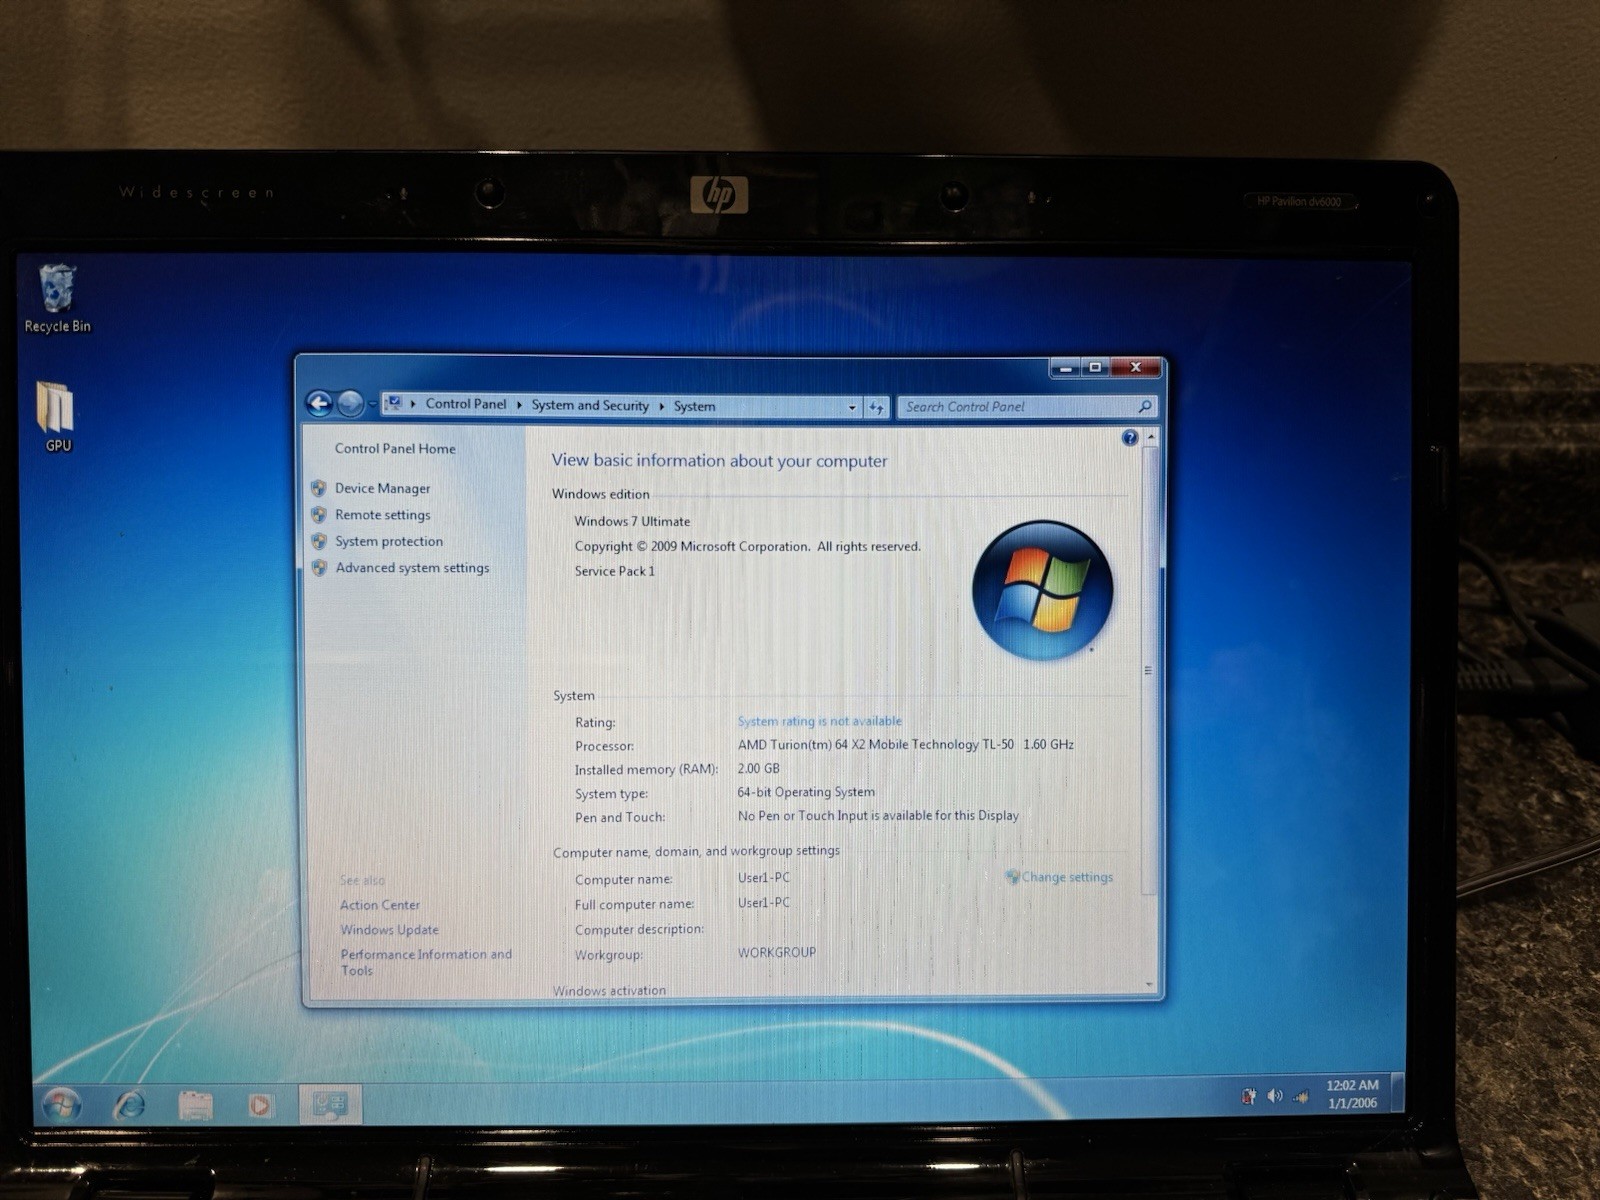The height and width of the screenshot is (1200, 1600).
Task: Click System rating is not available link
Action: [x=819, y=721]
